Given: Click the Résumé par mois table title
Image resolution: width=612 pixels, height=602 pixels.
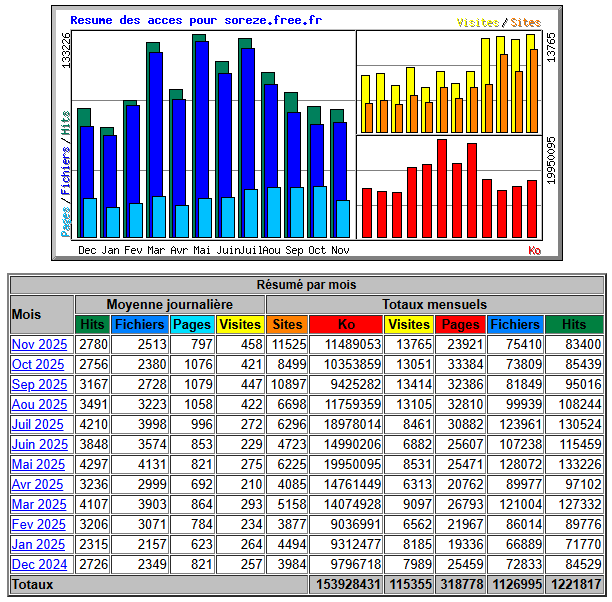Looking at the screenshot, I should click(306, 285).
